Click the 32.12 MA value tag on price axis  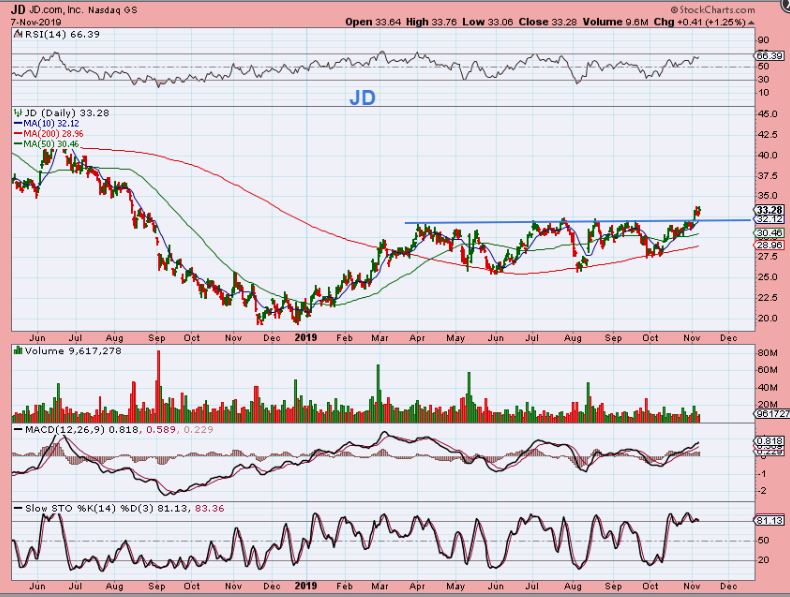(x=769, y=219)
